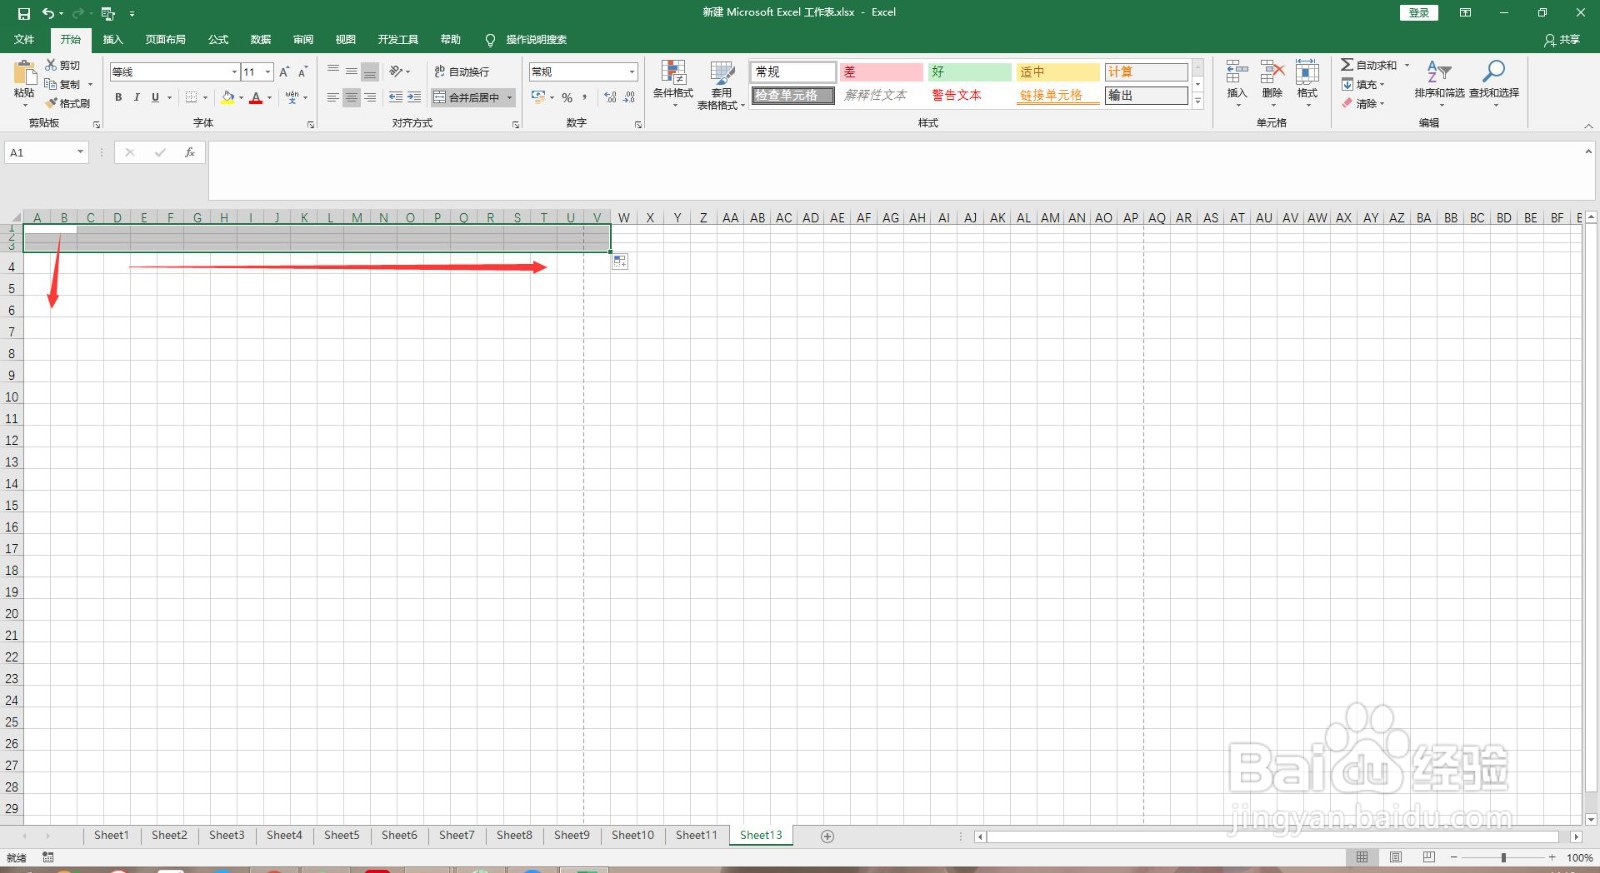The image size is (1600, 873).
Task: Apply red font color A
Action: [x=256, y=97]
